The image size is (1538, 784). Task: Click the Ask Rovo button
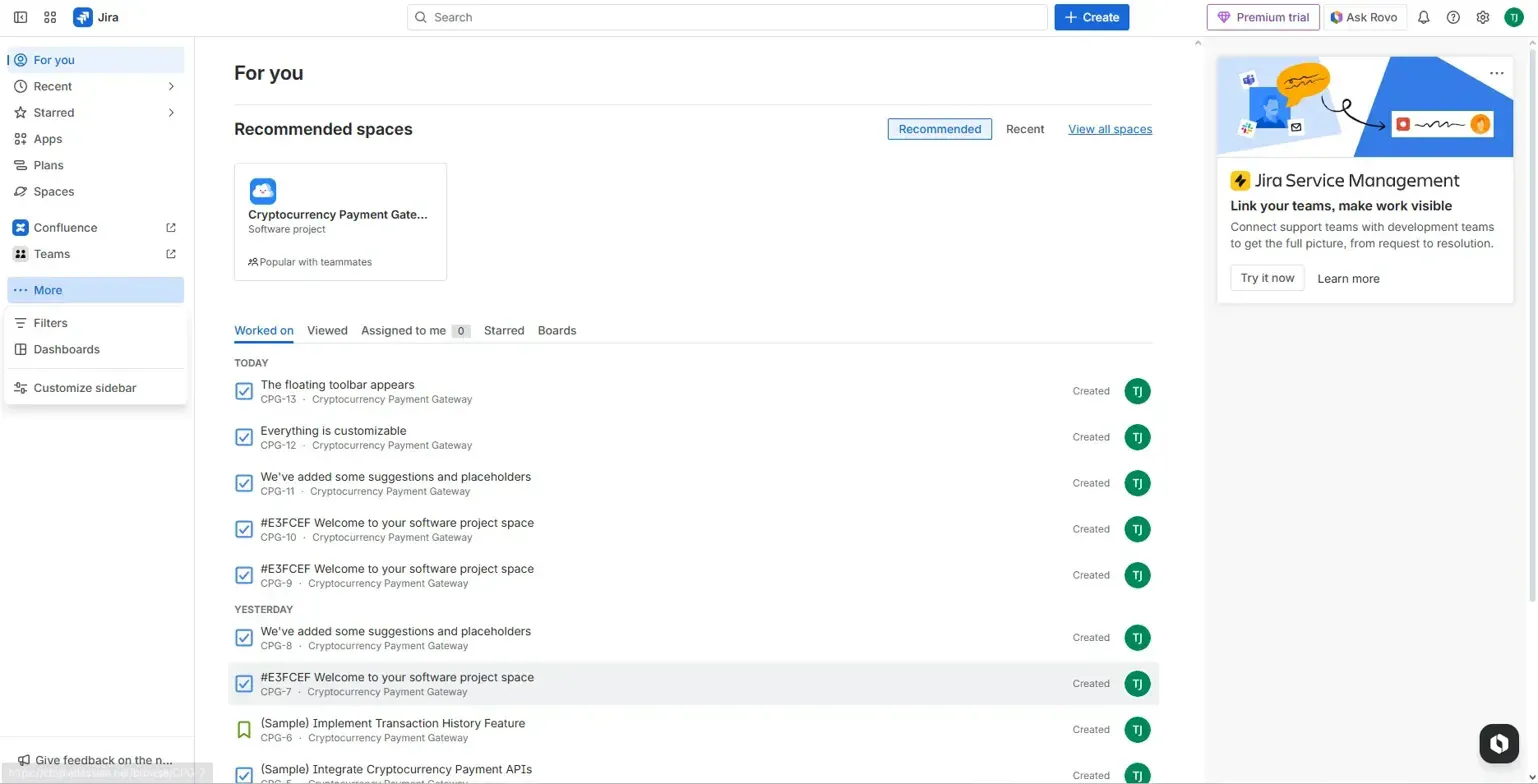point(1364,17)
